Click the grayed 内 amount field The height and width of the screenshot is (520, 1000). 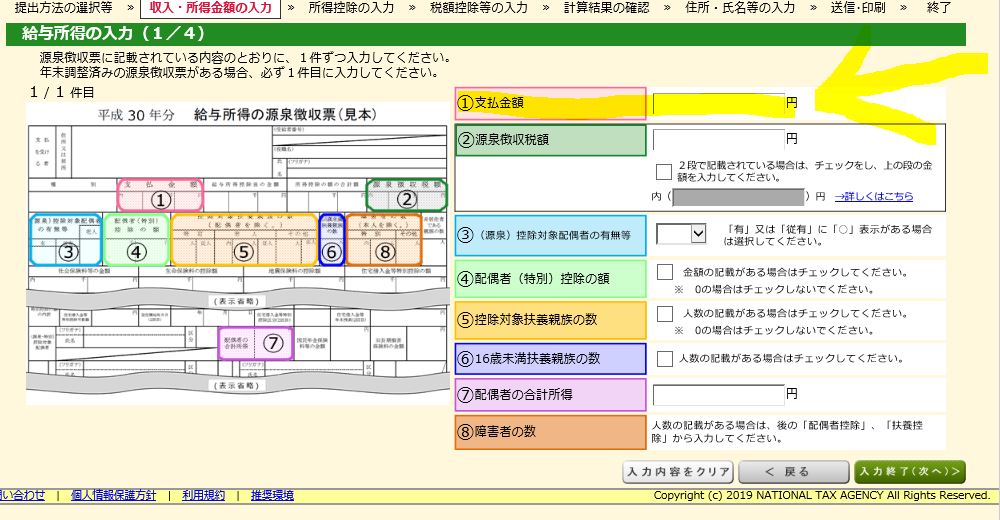[738, 197]
